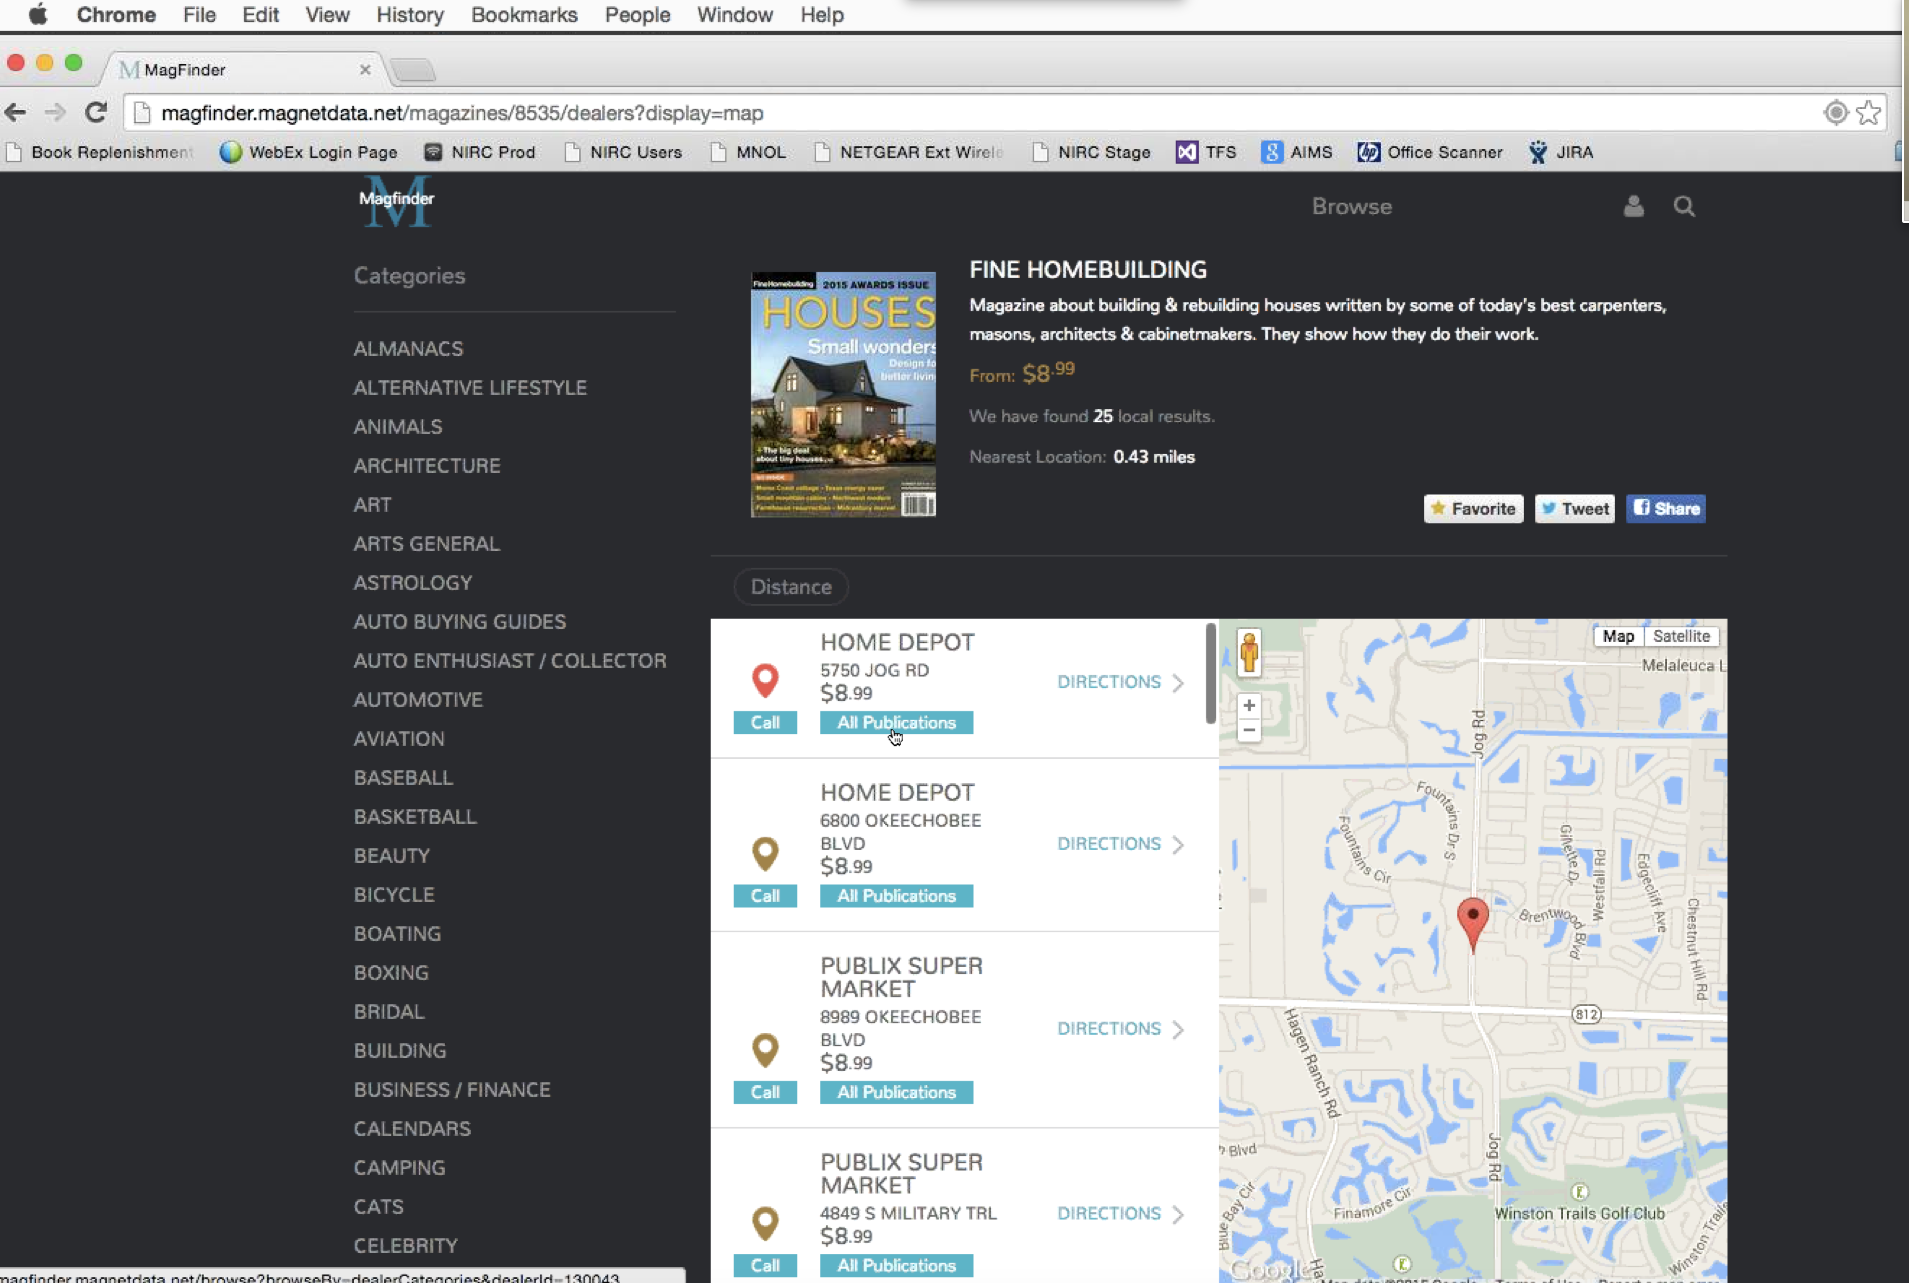Click the dealer list scrollbar
The image size is (1909, 1283).
[x=1210, y=673]
